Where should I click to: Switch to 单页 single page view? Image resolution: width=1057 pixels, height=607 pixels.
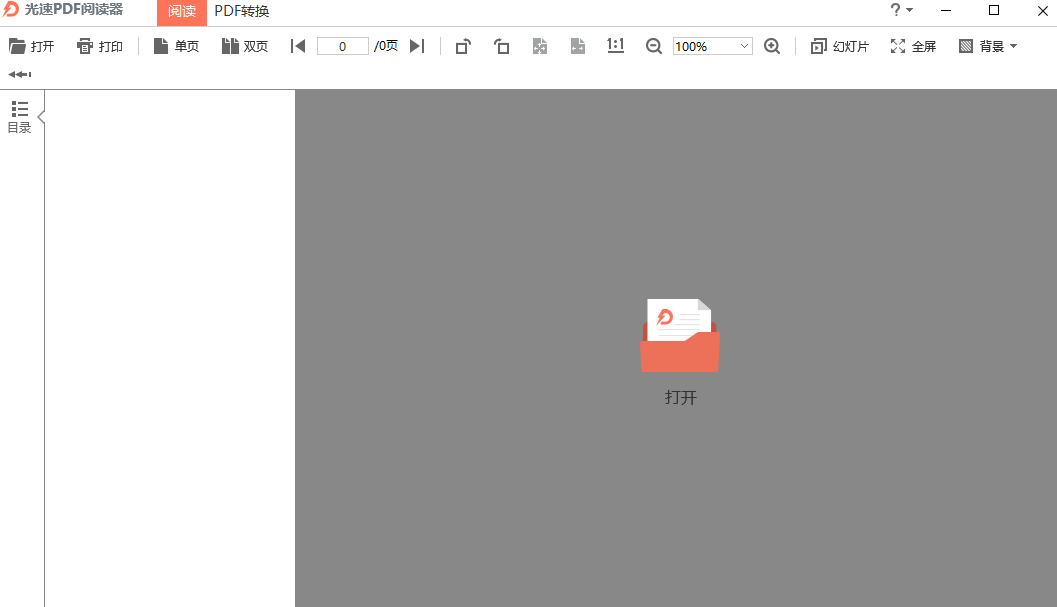[x=176, y=46]
